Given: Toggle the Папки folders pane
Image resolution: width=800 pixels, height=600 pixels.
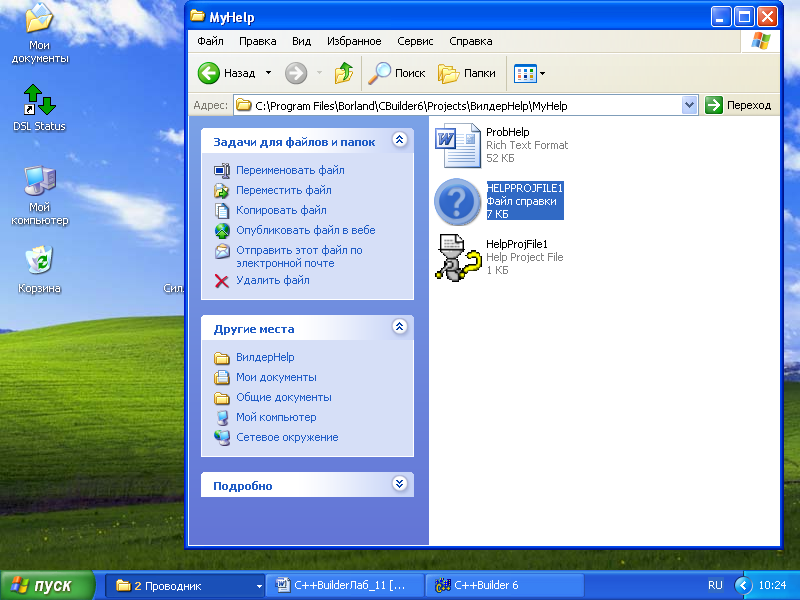Looking at the screenshot, I should point(466,73).
